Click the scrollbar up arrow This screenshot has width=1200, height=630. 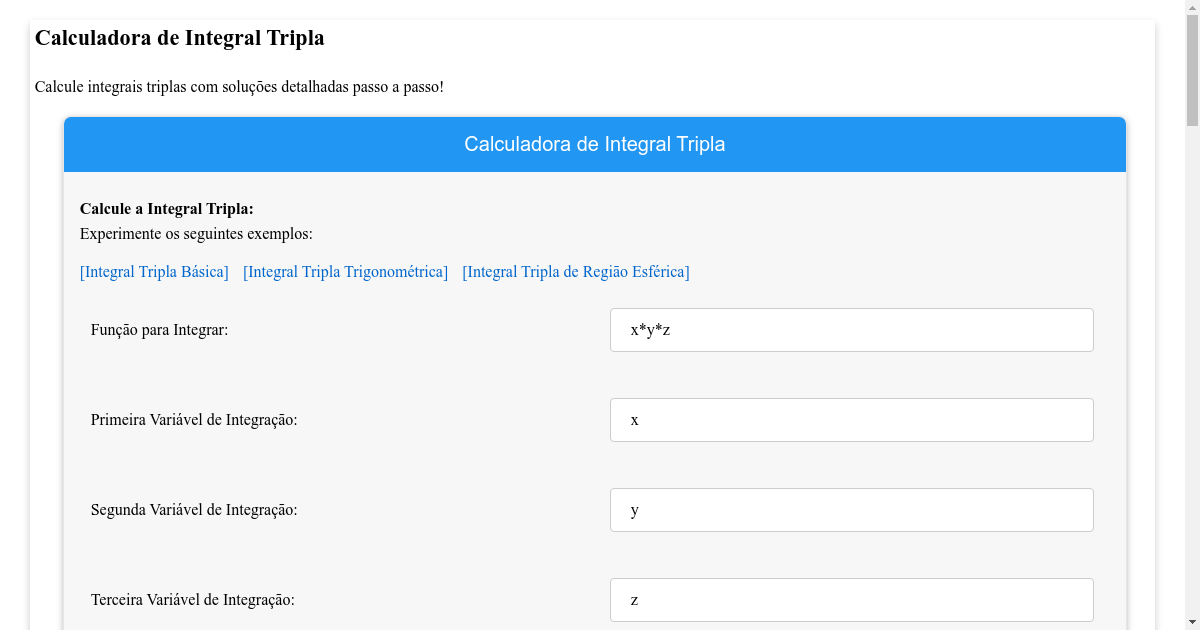[1192, 8]
